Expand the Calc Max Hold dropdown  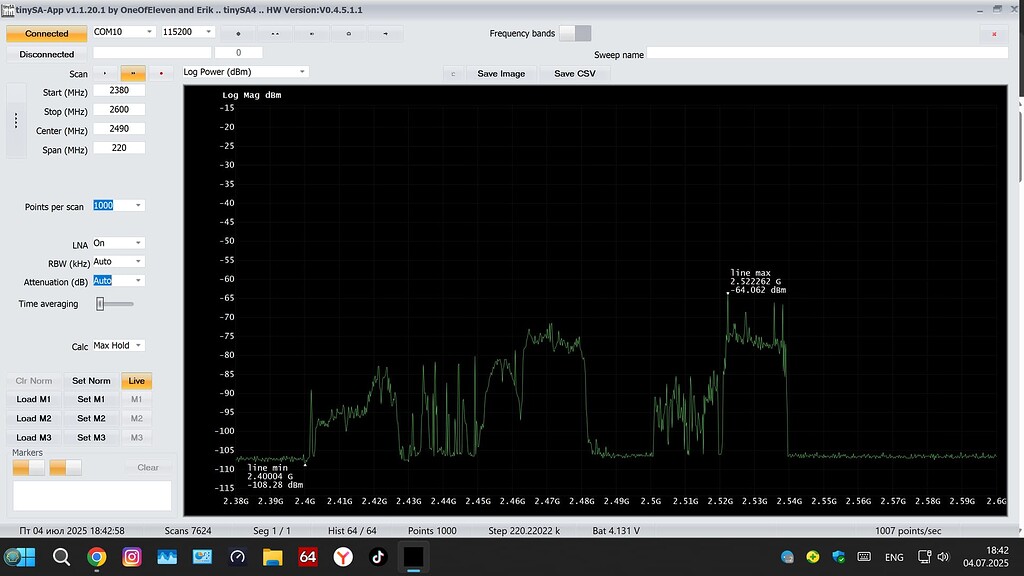point(118,345)
